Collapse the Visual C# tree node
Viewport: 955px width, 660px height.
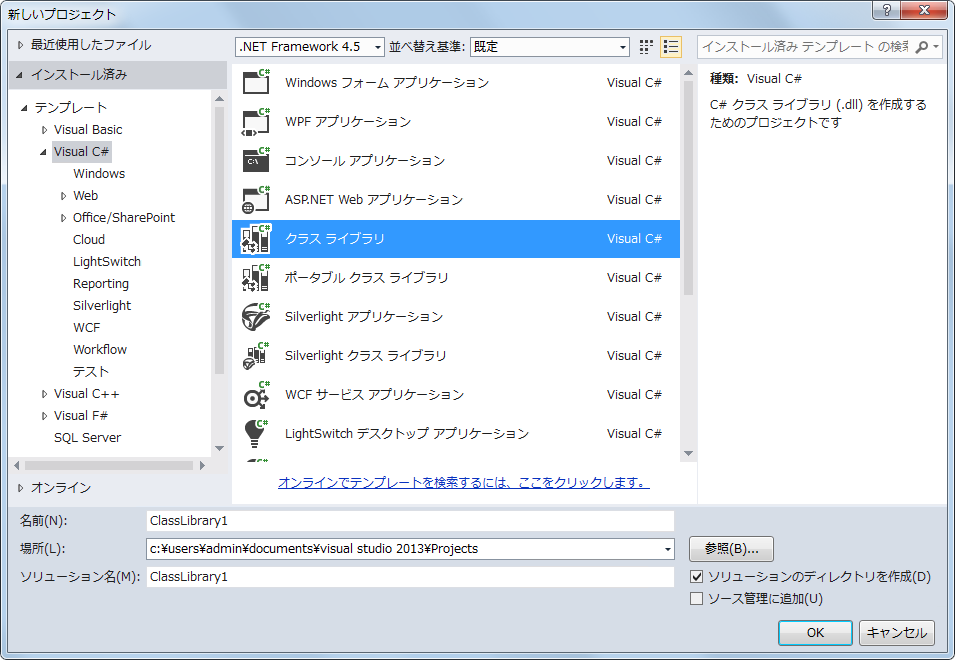(x=43, y=152)
